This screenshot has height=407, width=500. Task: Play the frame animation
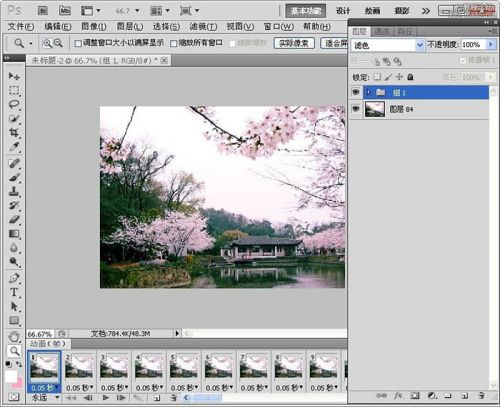click(106, 397)
